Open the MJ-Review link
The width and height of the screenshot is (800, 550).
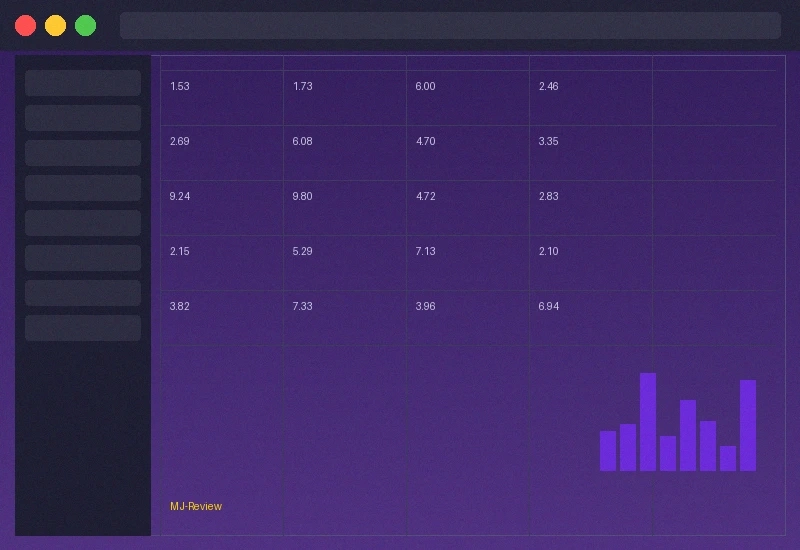(x=196, y=506)
